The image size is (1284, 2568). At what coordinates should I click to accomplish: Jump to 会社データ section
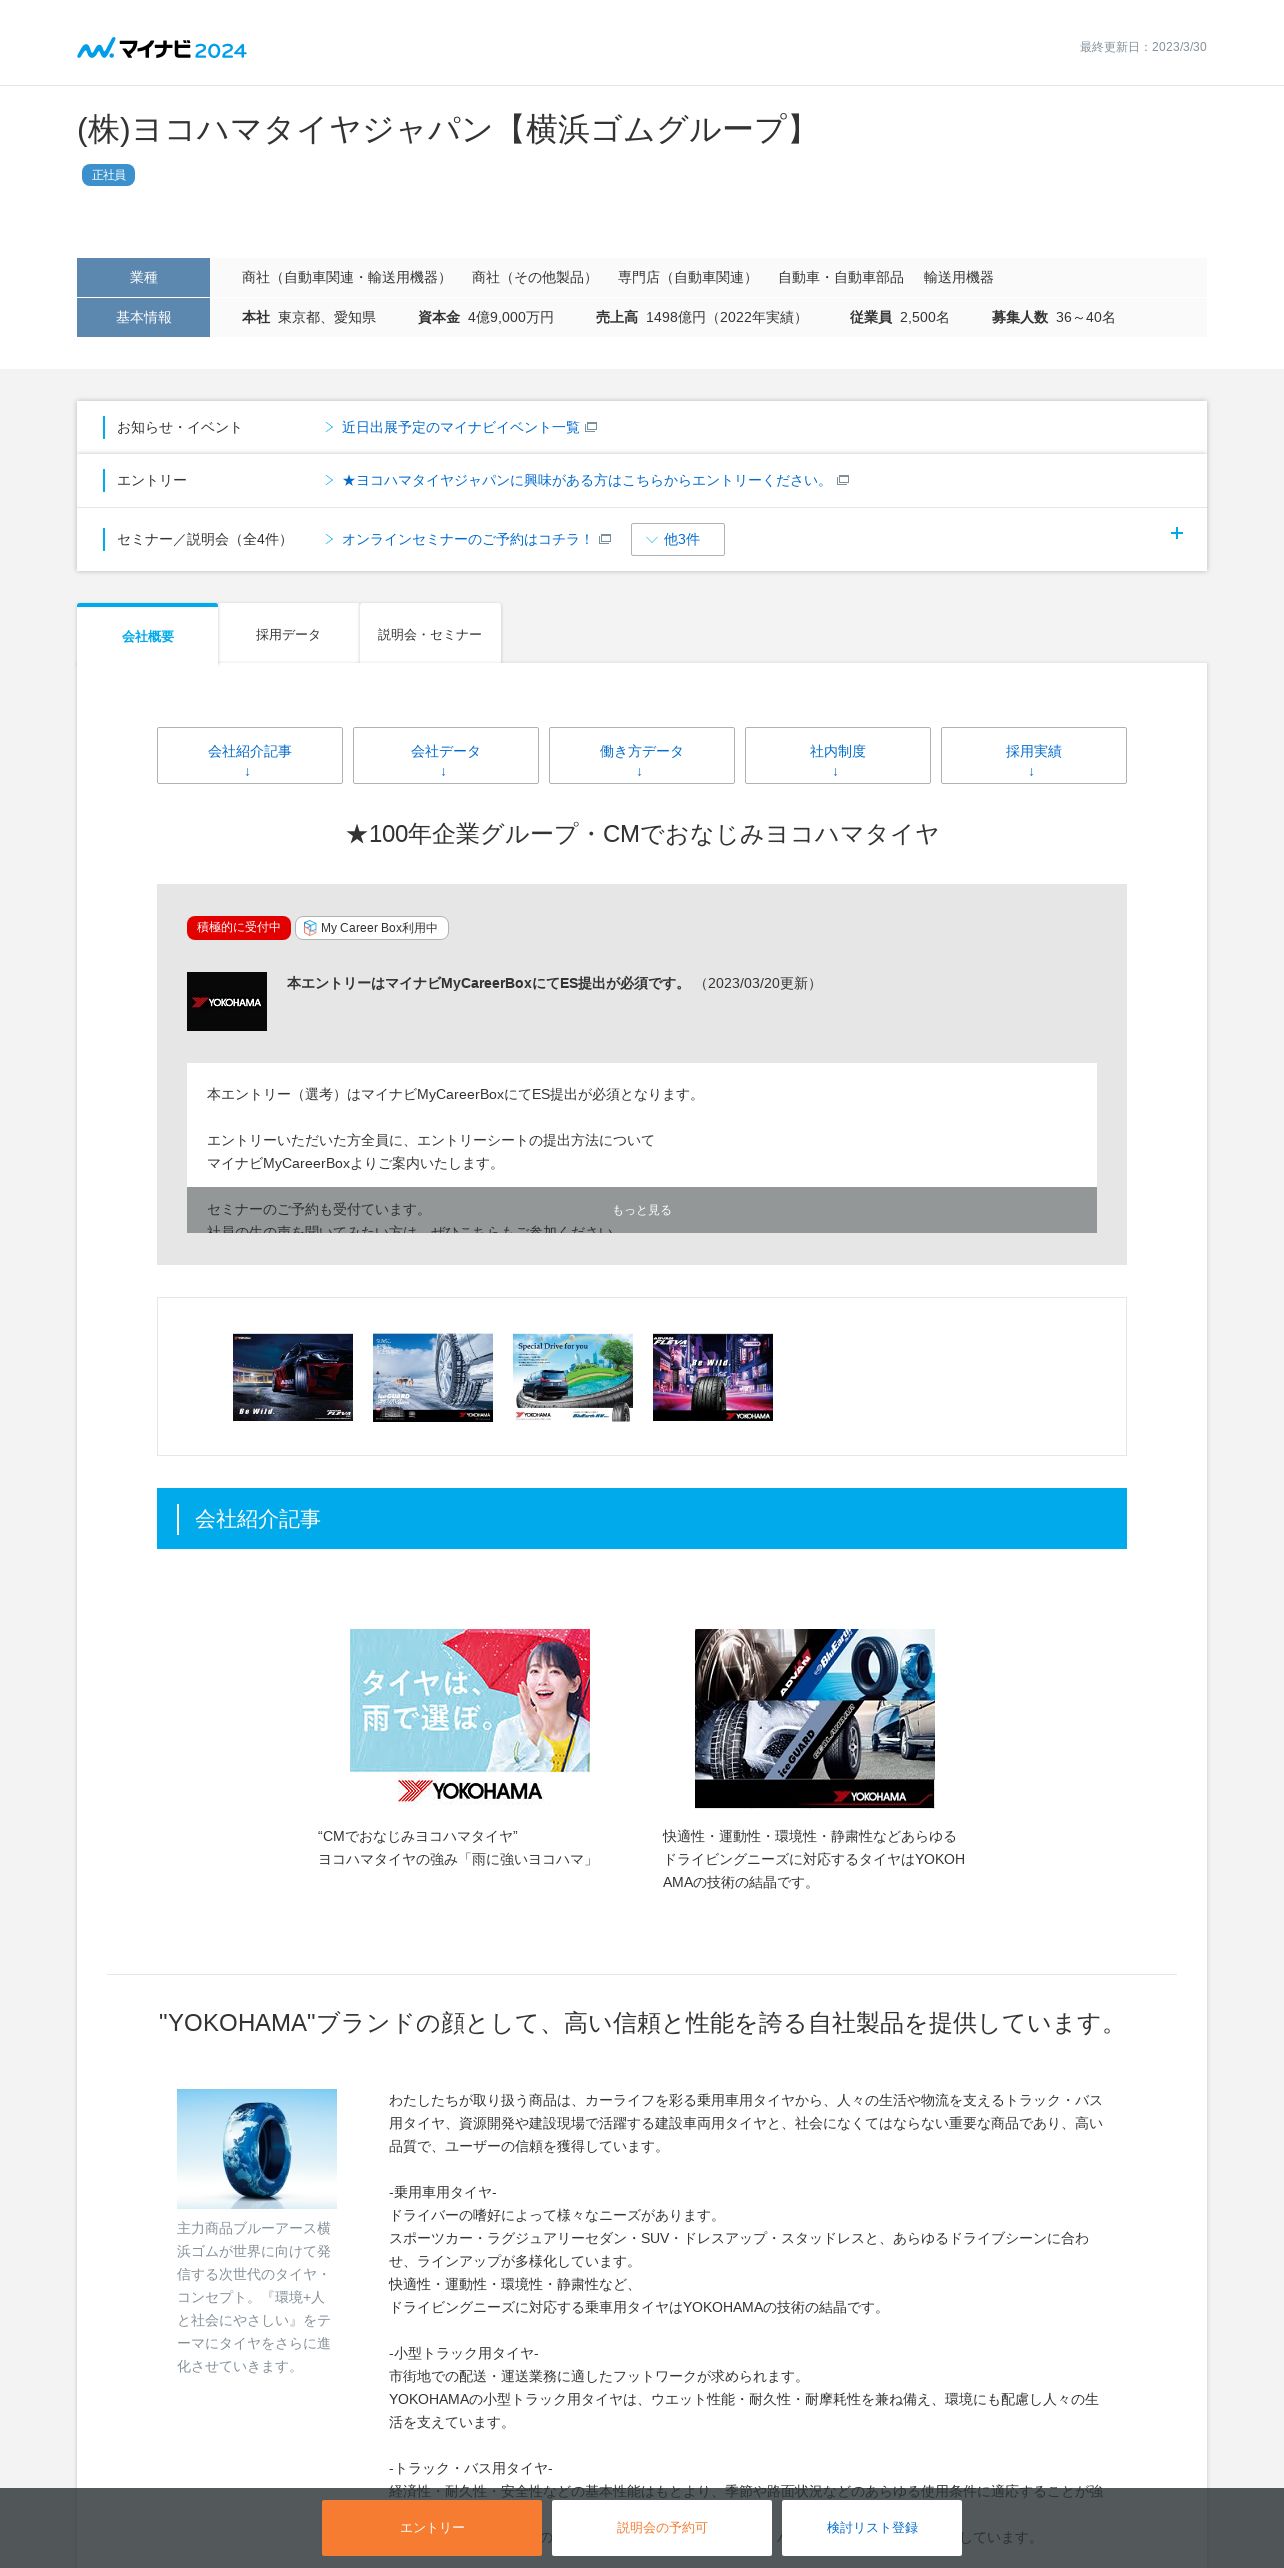446,755
